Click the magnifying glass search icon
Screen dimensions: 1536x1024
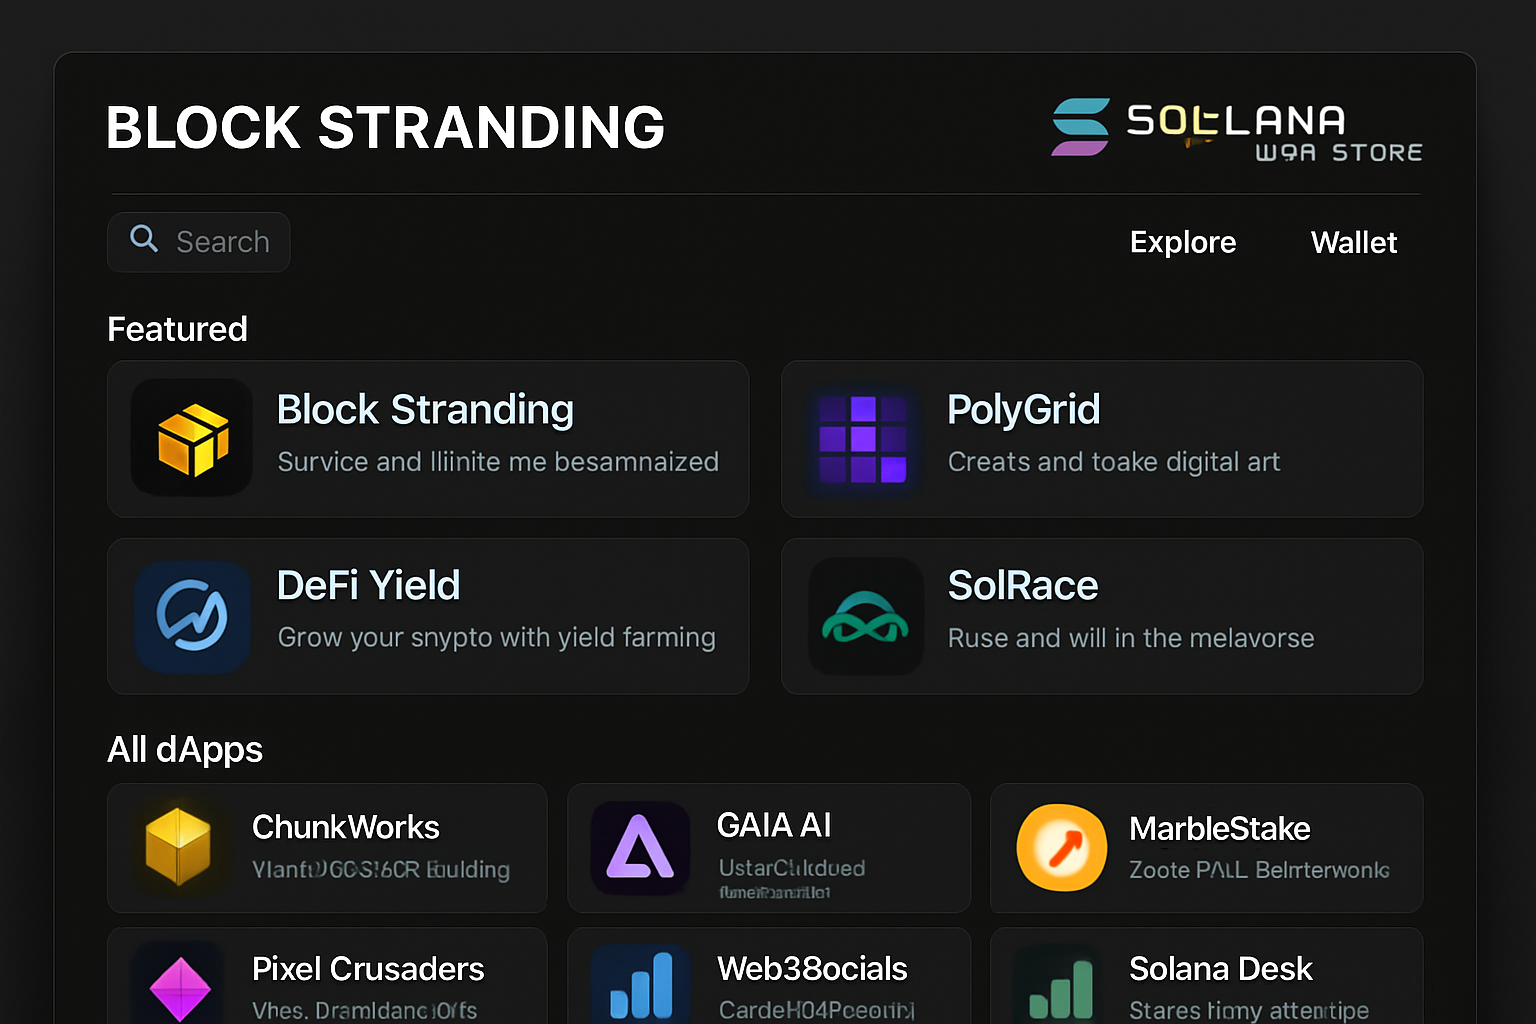click(x=143, y=240)
